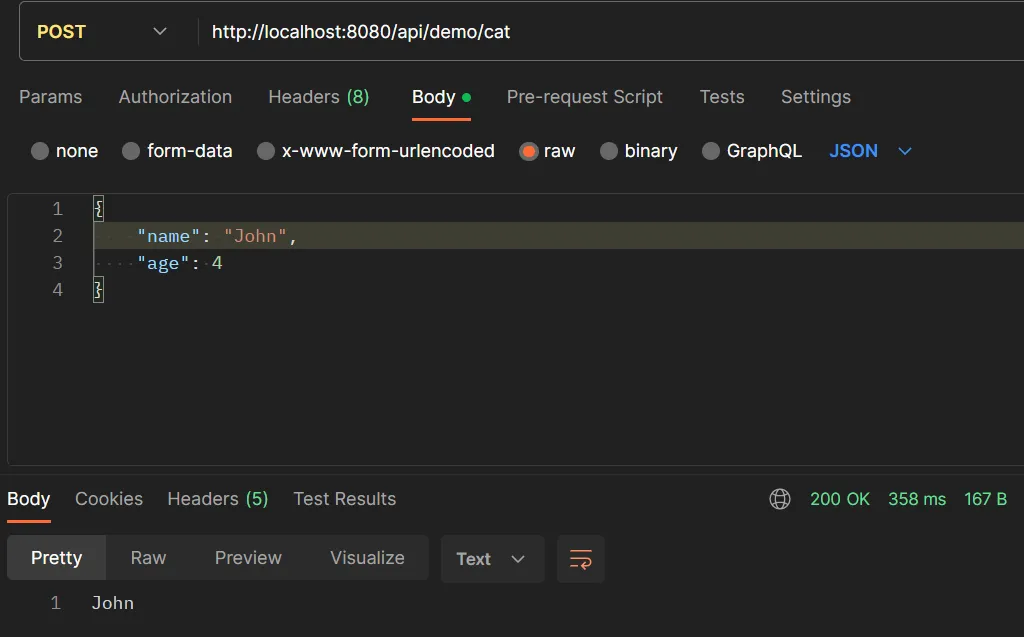The width and height of the screenshot is (1024, 637).
Task: Select the none body radio option
Action: [x=40, y=151]
